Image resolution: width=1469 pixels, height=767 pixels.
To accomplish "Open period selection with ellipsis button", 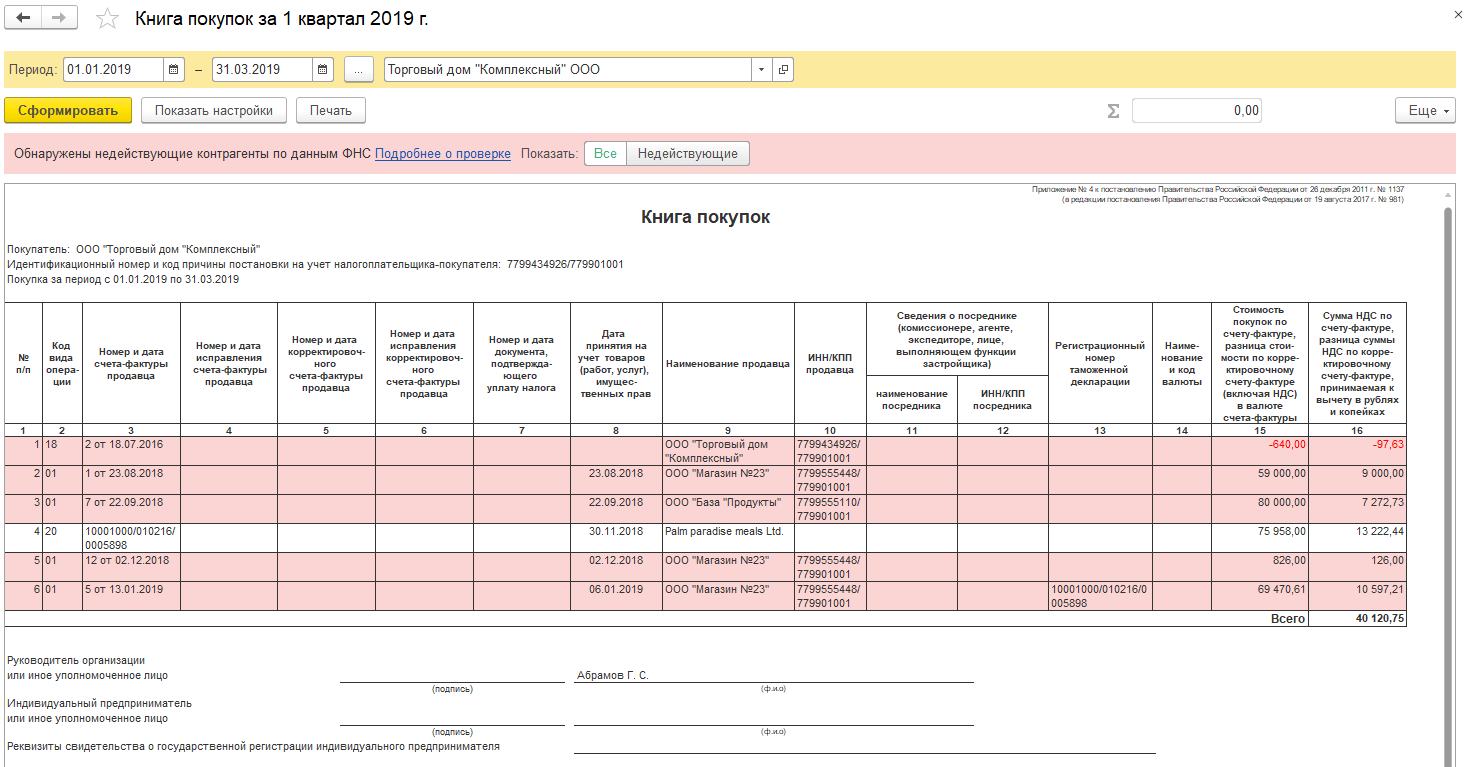I will coord(359,70).
